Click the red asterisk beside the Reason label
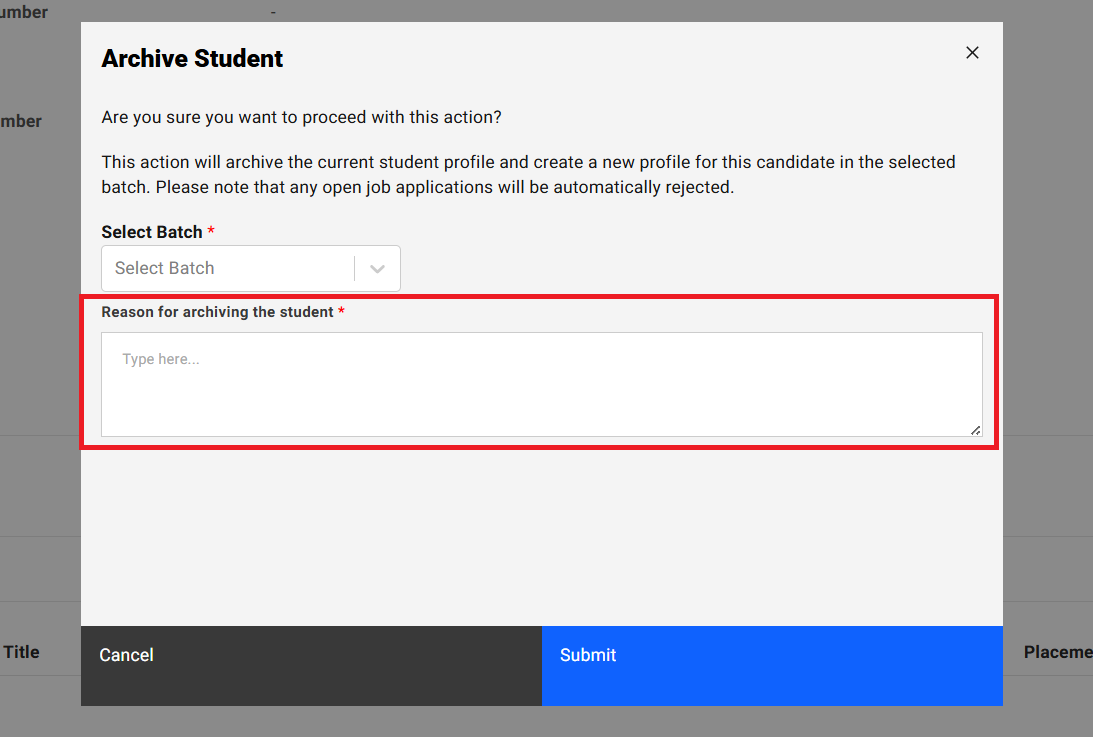The width and height of the screenshot is (1093, 737). (x=341, y=312)
